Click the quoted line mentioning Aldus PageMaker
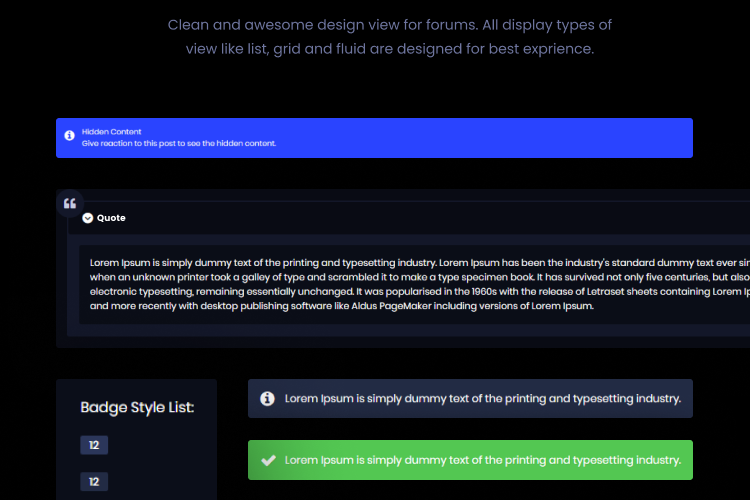This screenshot has height=500, width=750. point(340,306)
